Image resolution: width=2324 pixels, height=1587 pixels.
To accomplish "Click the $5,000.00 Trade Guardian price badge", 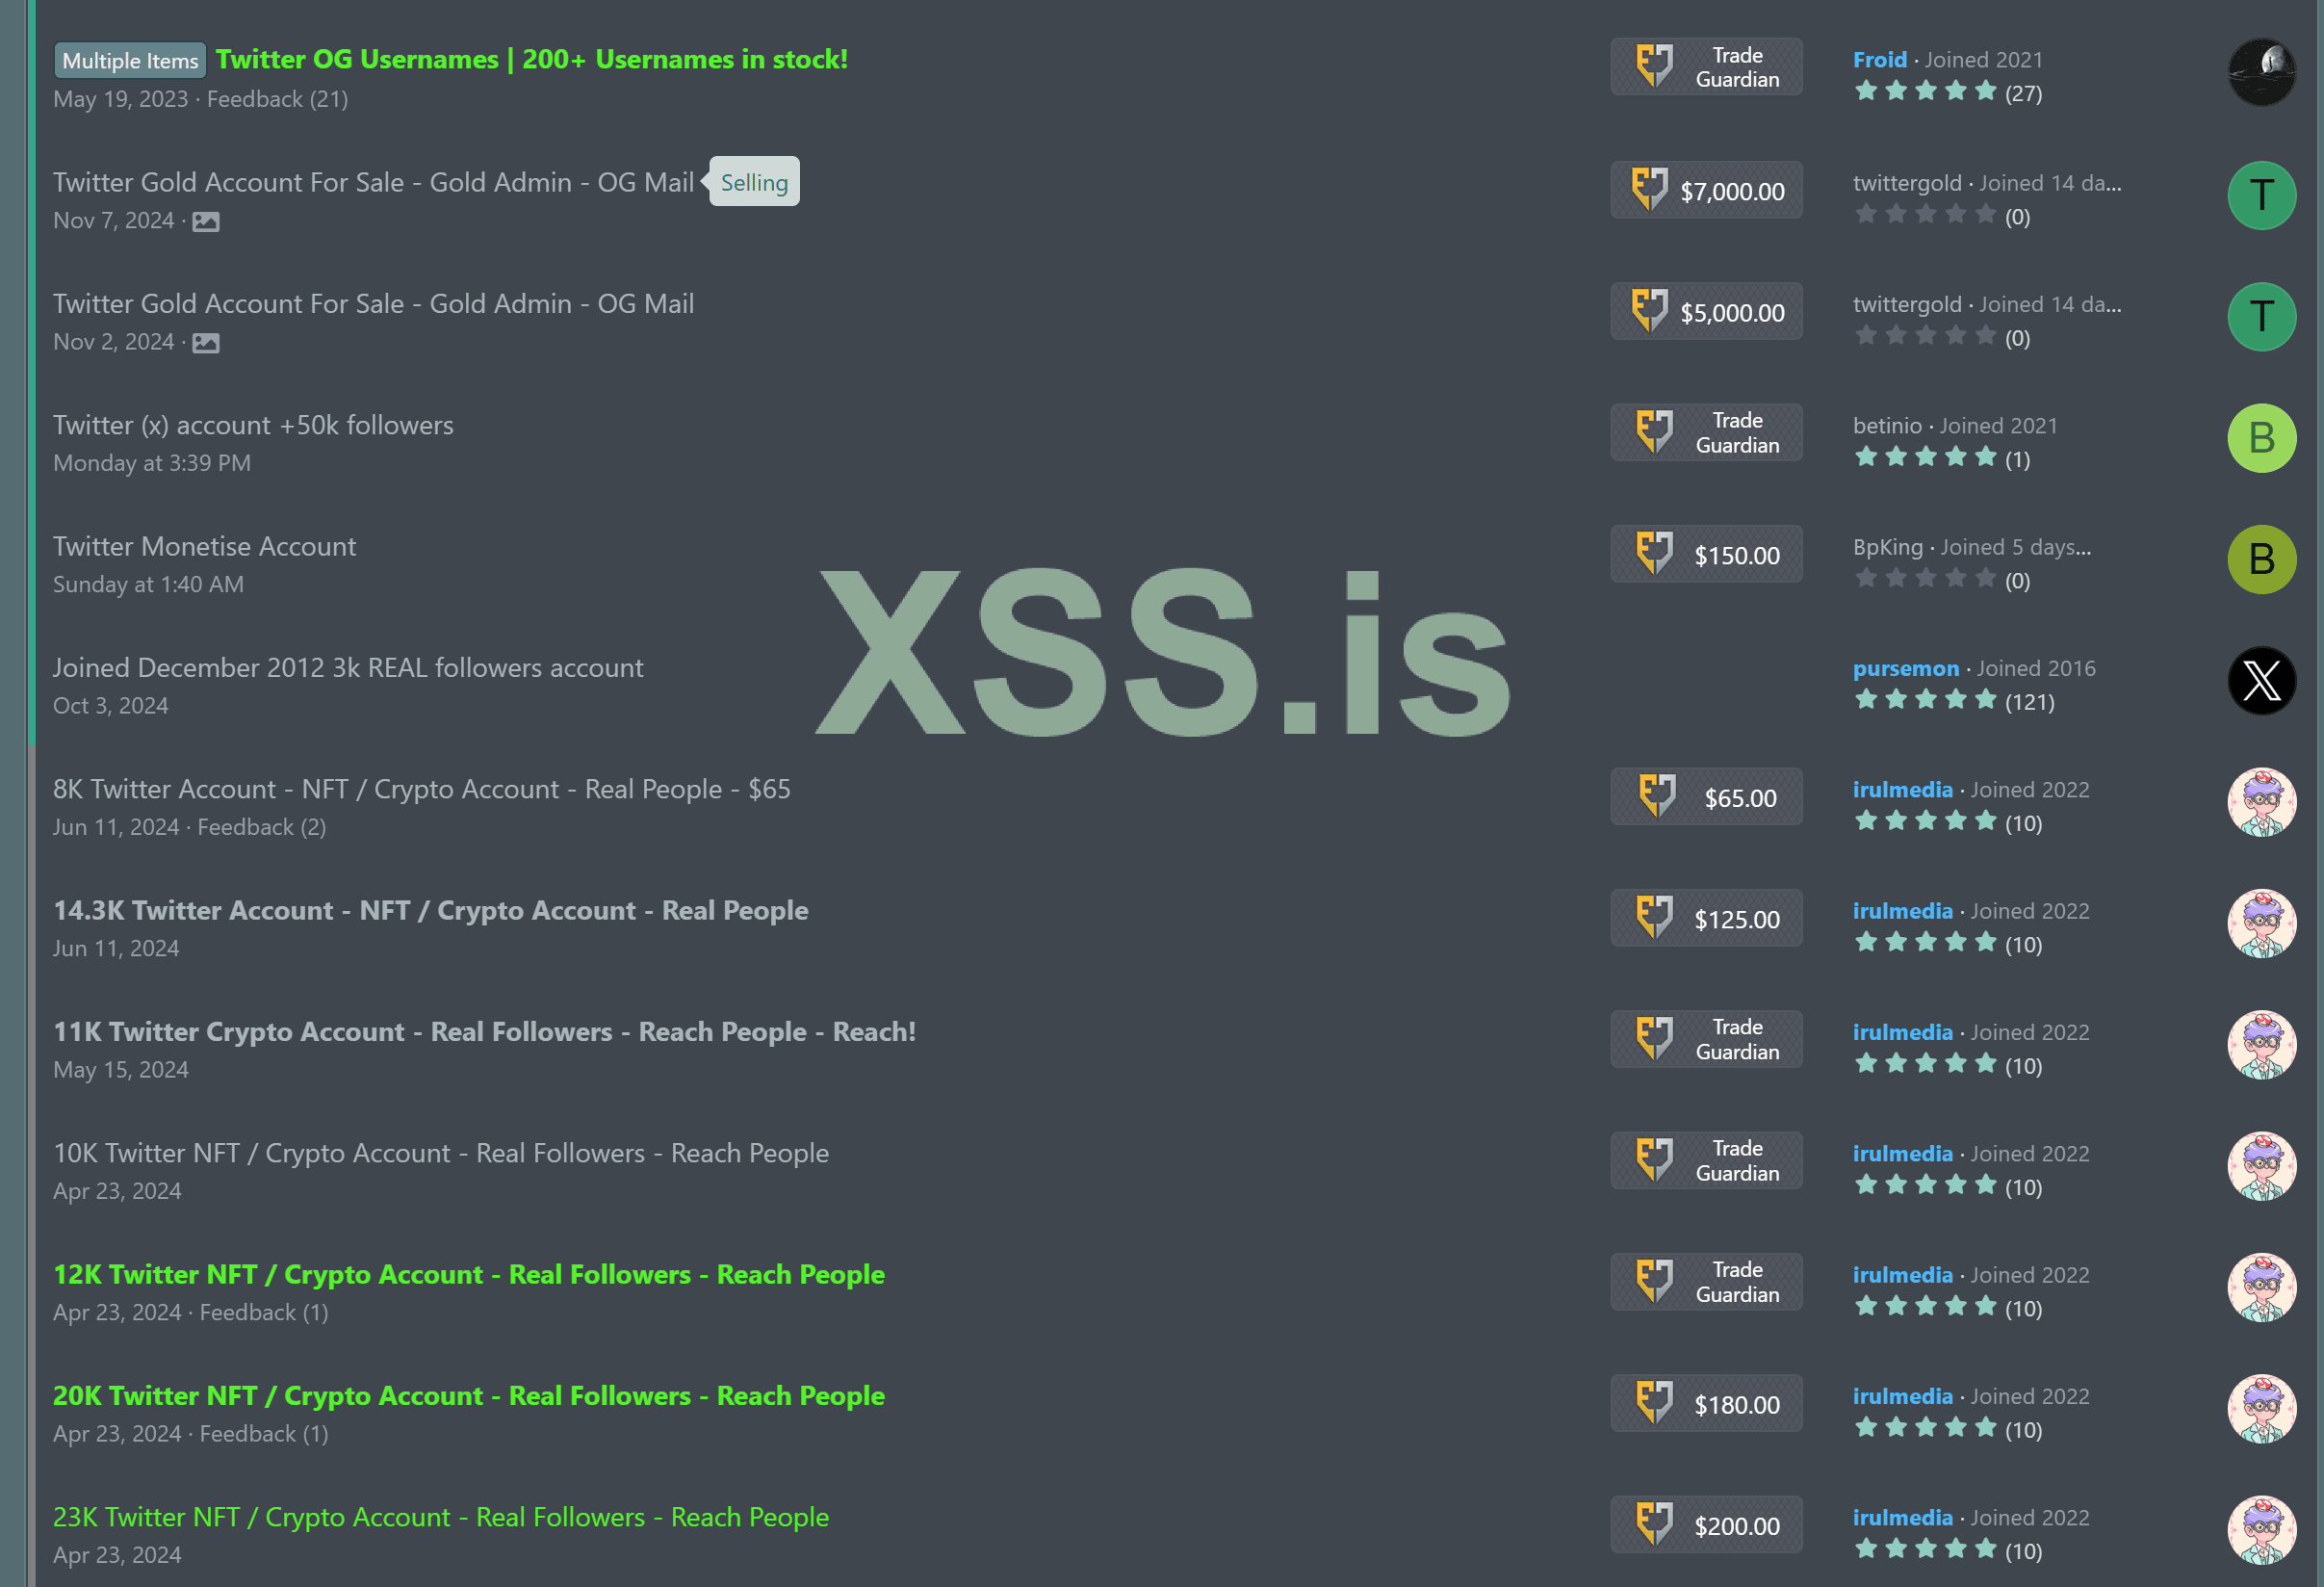I will coord(1706,312).
